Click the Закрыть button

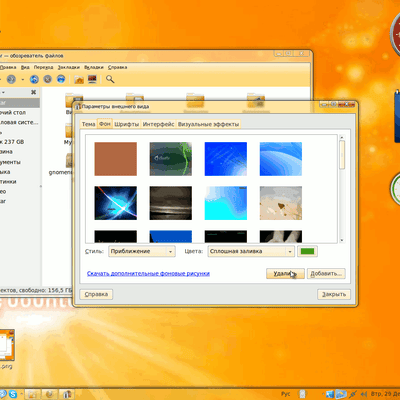334,294
